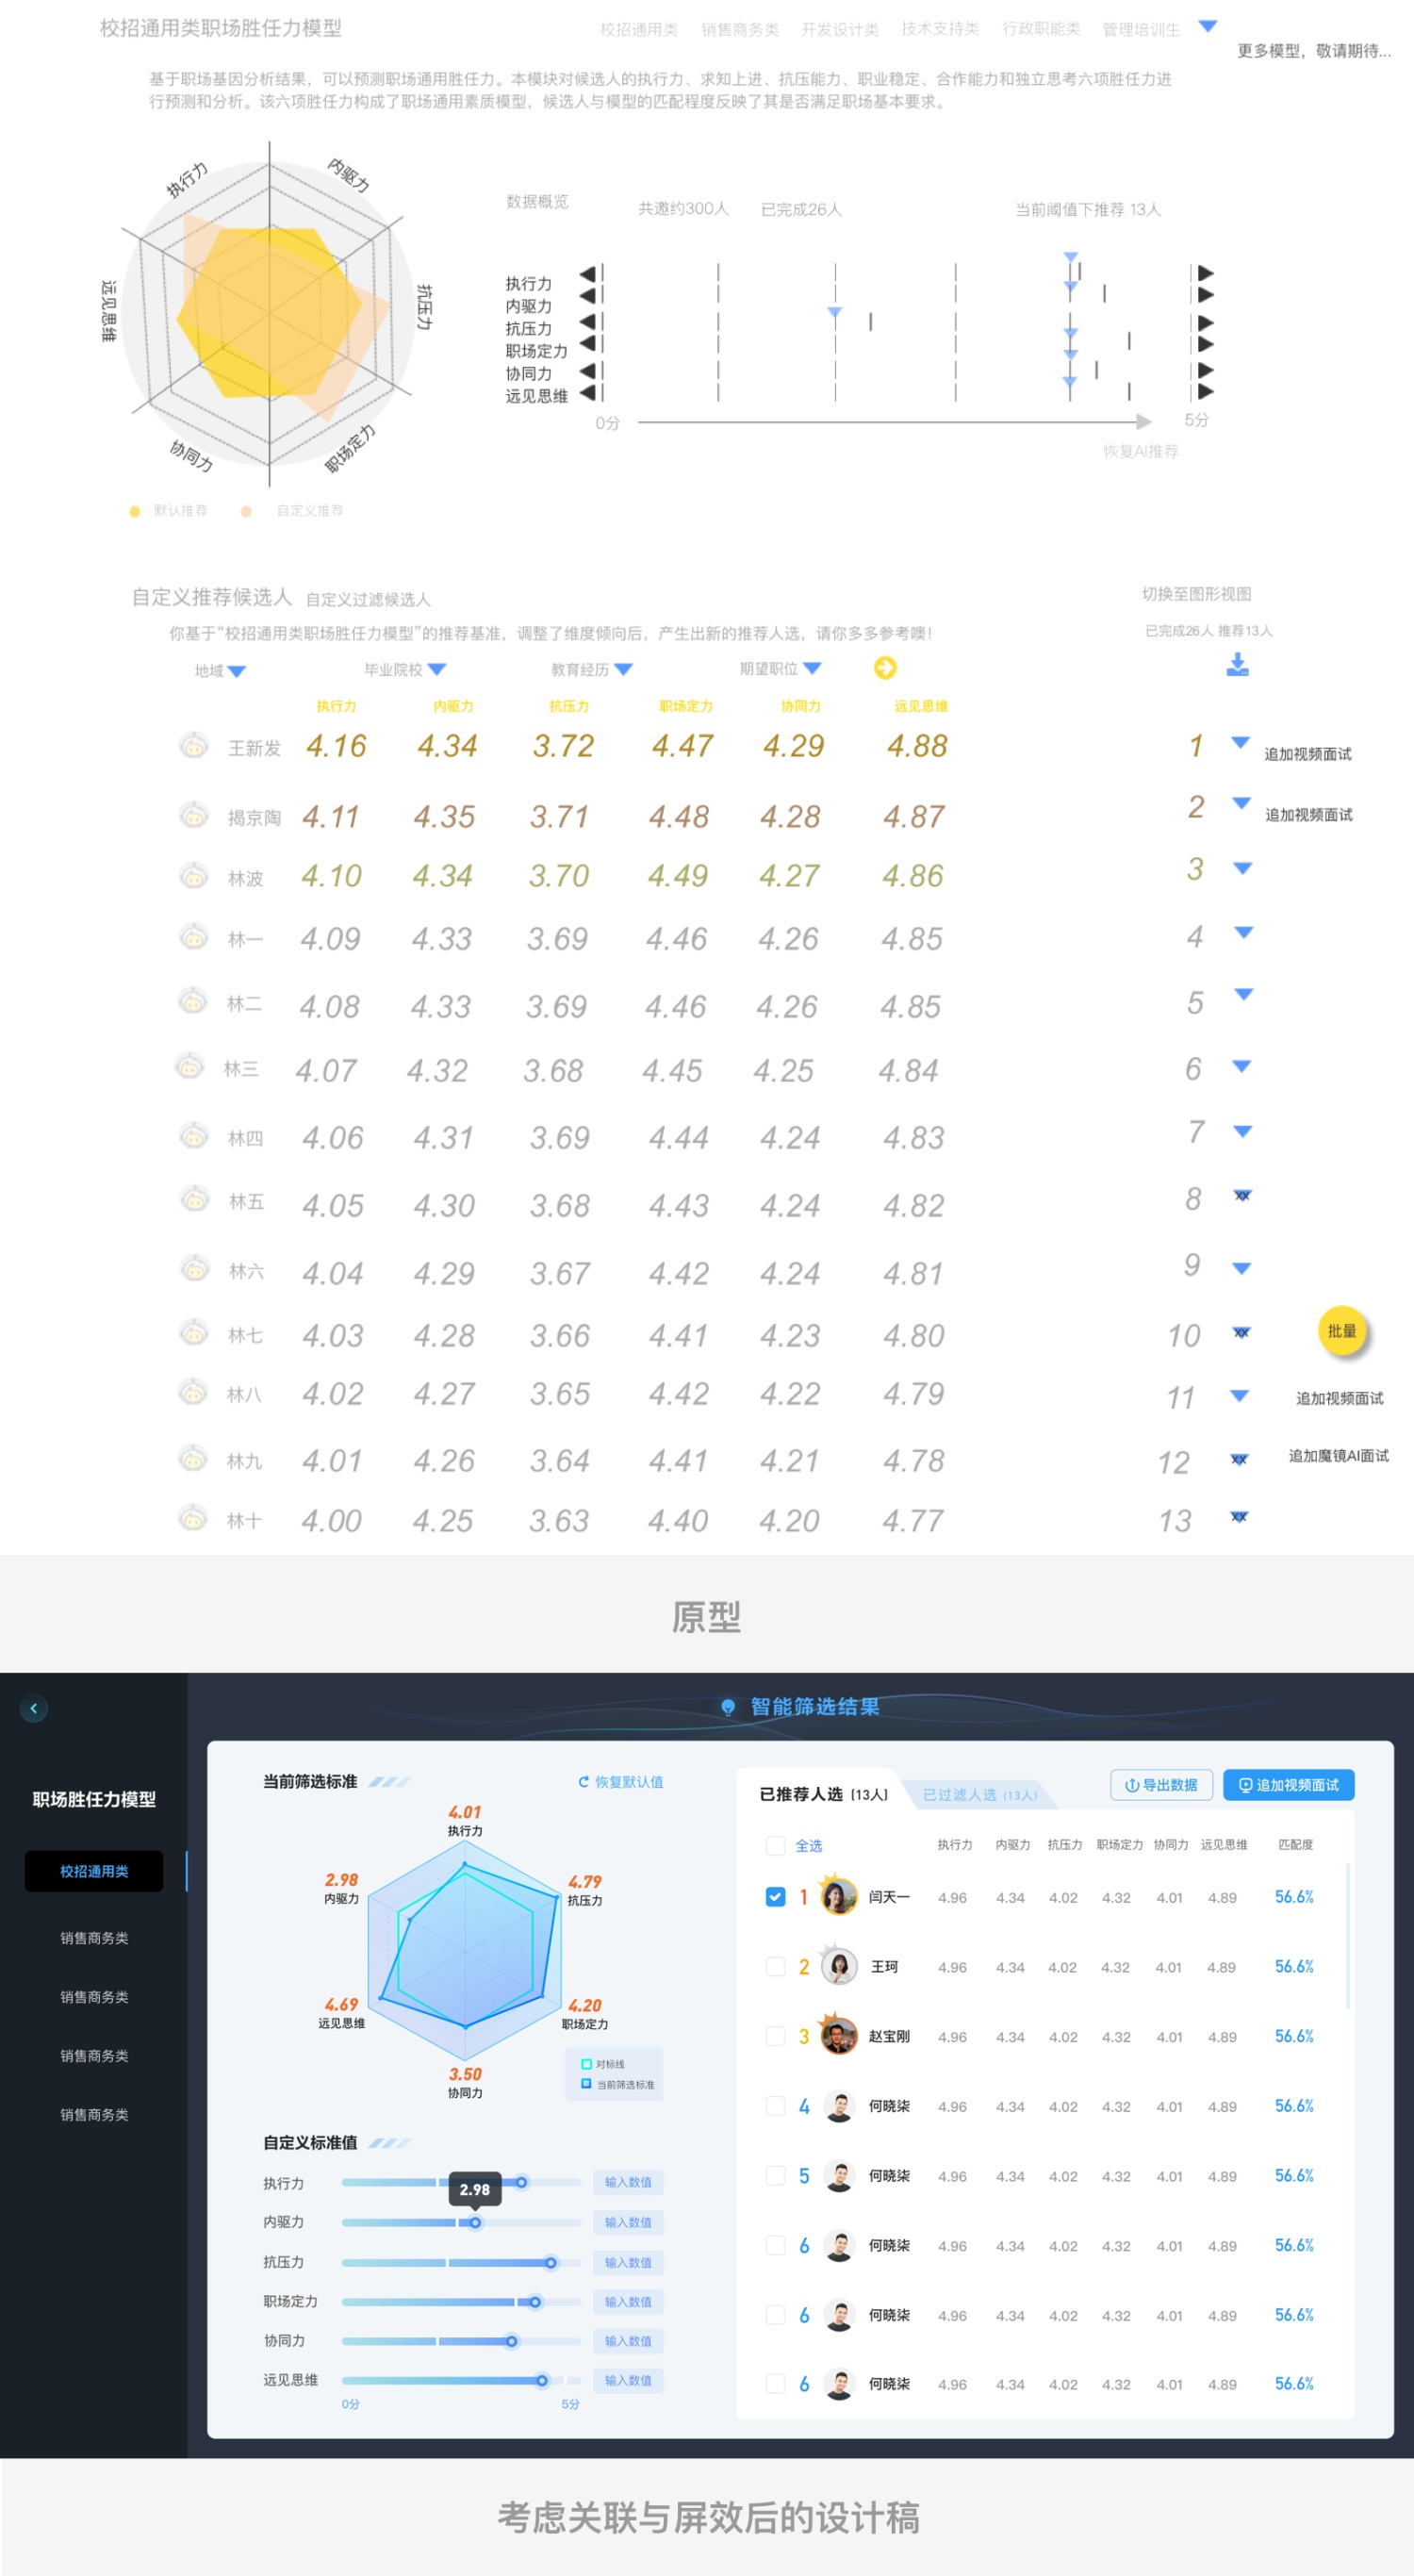Check the 全选 select-all checkbox
Viewport: 1414px width, 2576px height.
tap(775, 1846)
